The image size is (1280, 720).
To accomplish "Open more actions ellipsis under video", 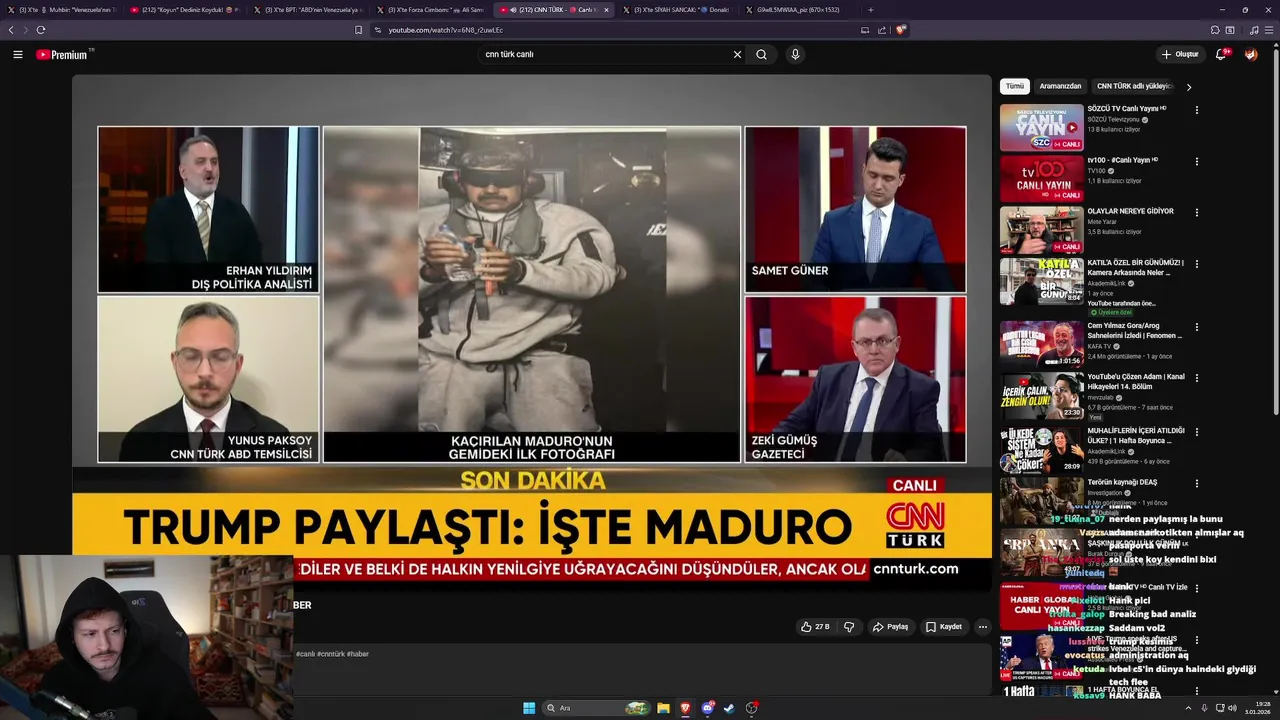I will pos(982,627).
